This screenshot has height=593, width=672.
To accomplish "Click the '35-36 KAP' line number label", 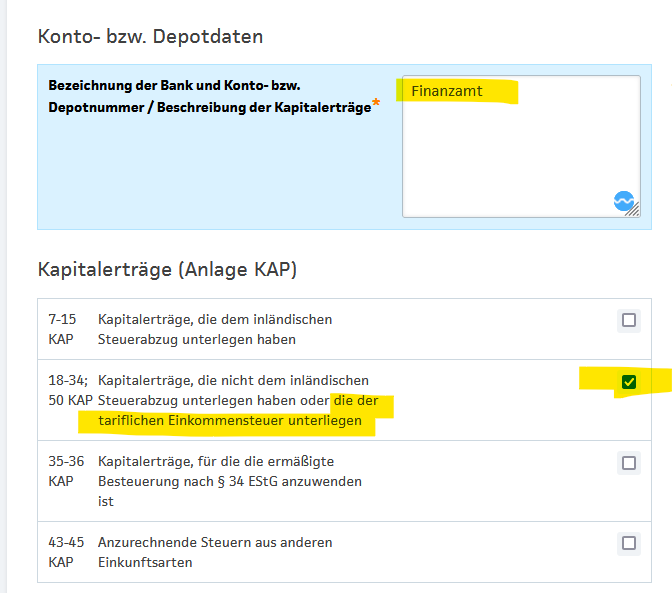I will point(62,471).
